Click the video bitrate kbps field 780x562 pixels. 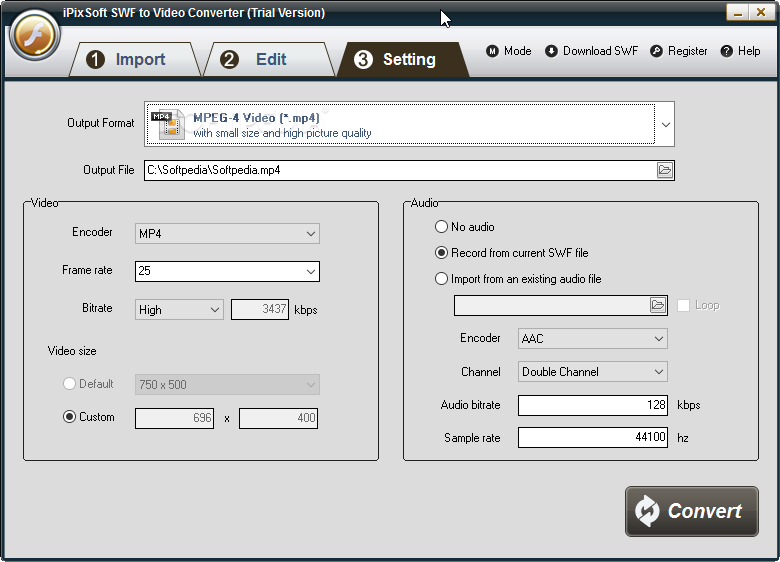click(x=260, y=309)
